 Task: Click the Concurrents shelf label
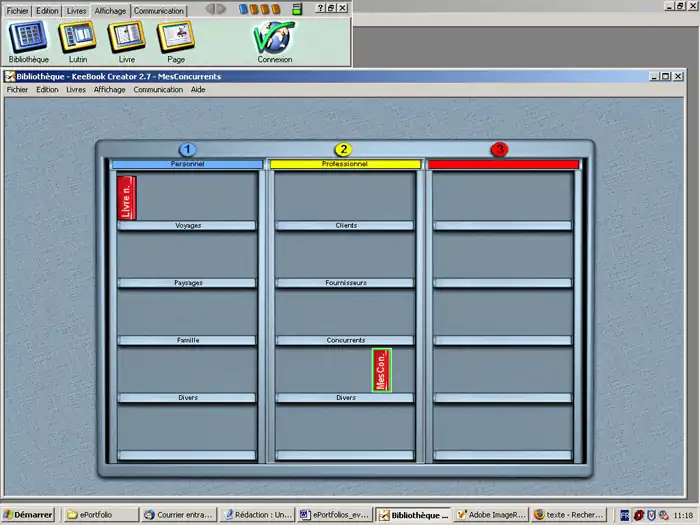345,340
